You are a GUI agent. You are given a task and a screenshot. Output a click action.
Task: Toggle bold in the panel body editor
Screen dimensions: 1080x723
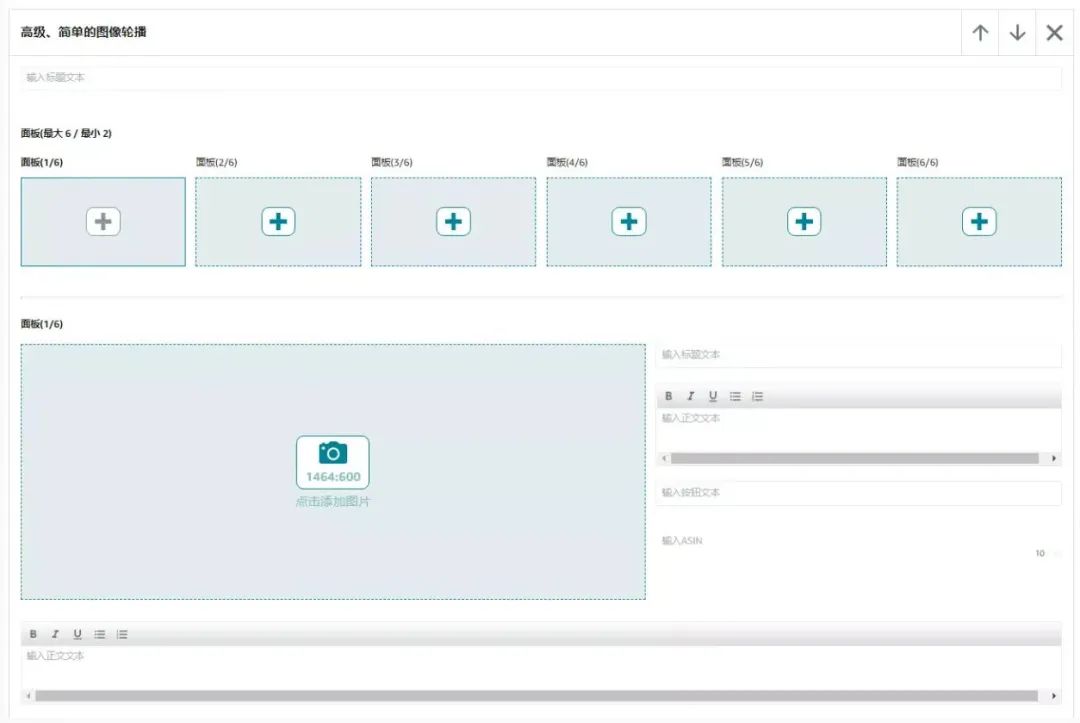(668, 396)
